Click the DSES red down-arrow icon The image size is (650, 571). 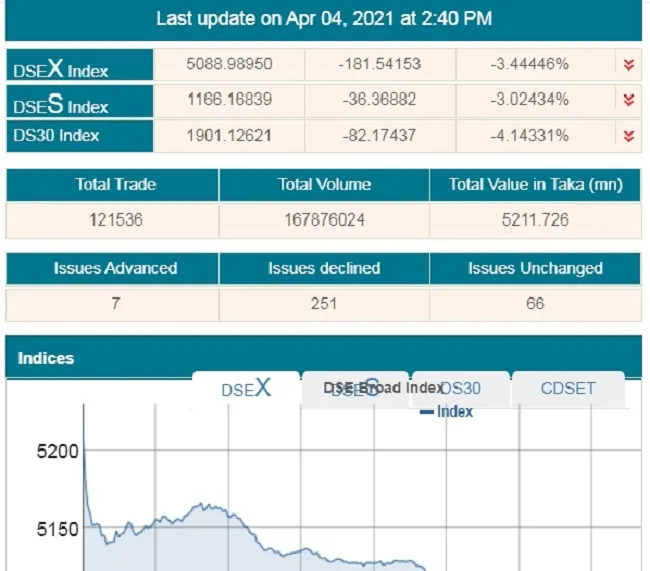pos(628,100)
